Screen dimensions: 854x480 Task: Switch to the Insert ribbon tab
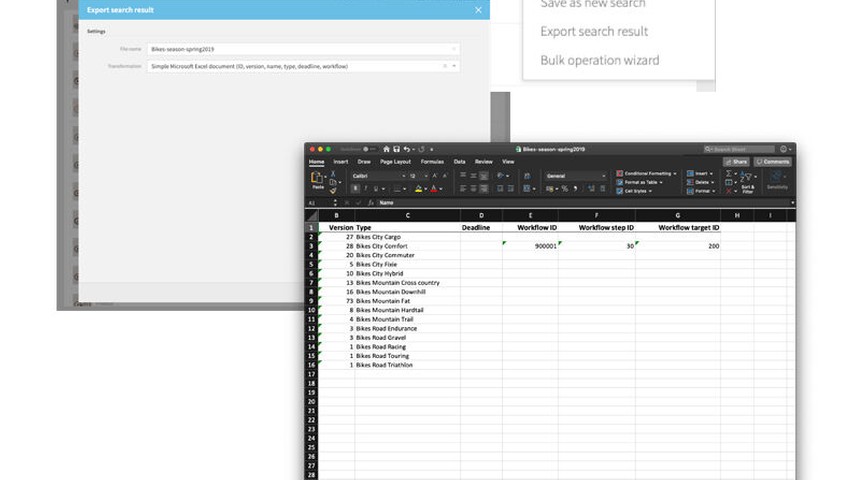[x=340, y=162]
